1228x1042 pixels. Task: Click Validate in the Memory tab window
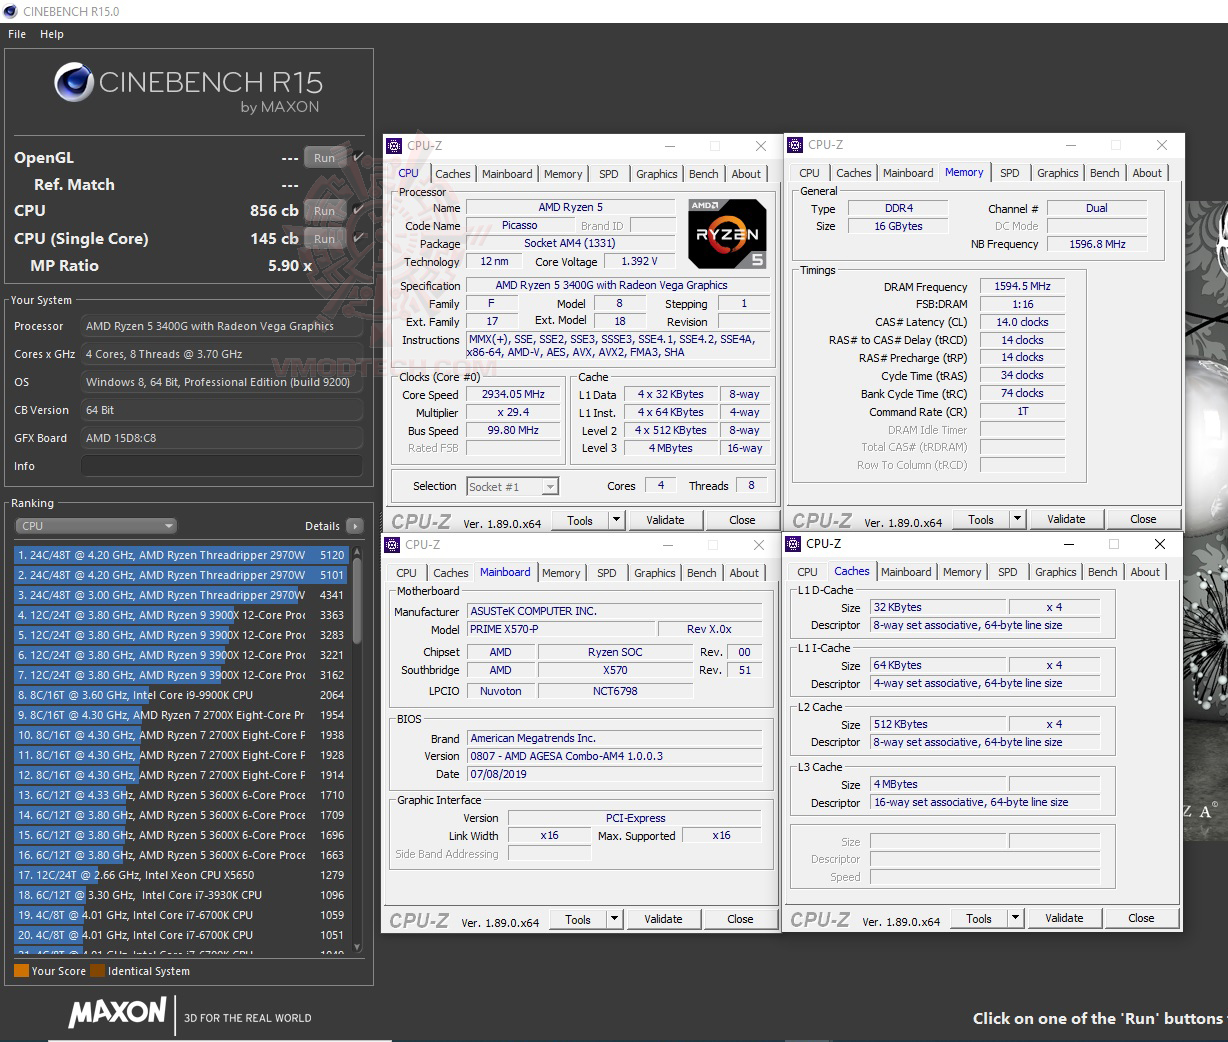point(1066,519)
